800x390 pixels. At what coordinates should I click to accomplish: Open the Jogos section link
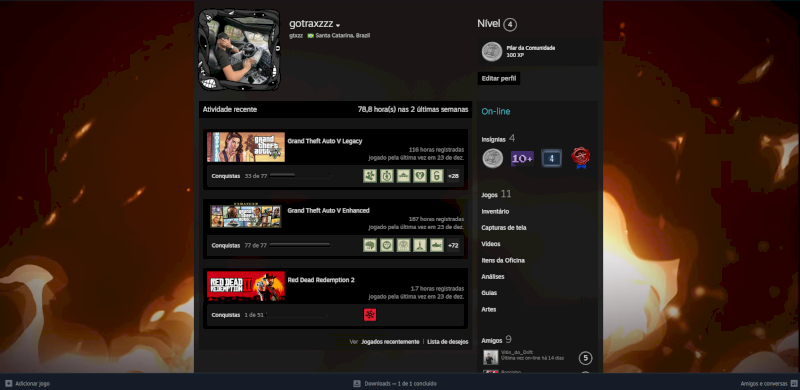pos(489,195)
